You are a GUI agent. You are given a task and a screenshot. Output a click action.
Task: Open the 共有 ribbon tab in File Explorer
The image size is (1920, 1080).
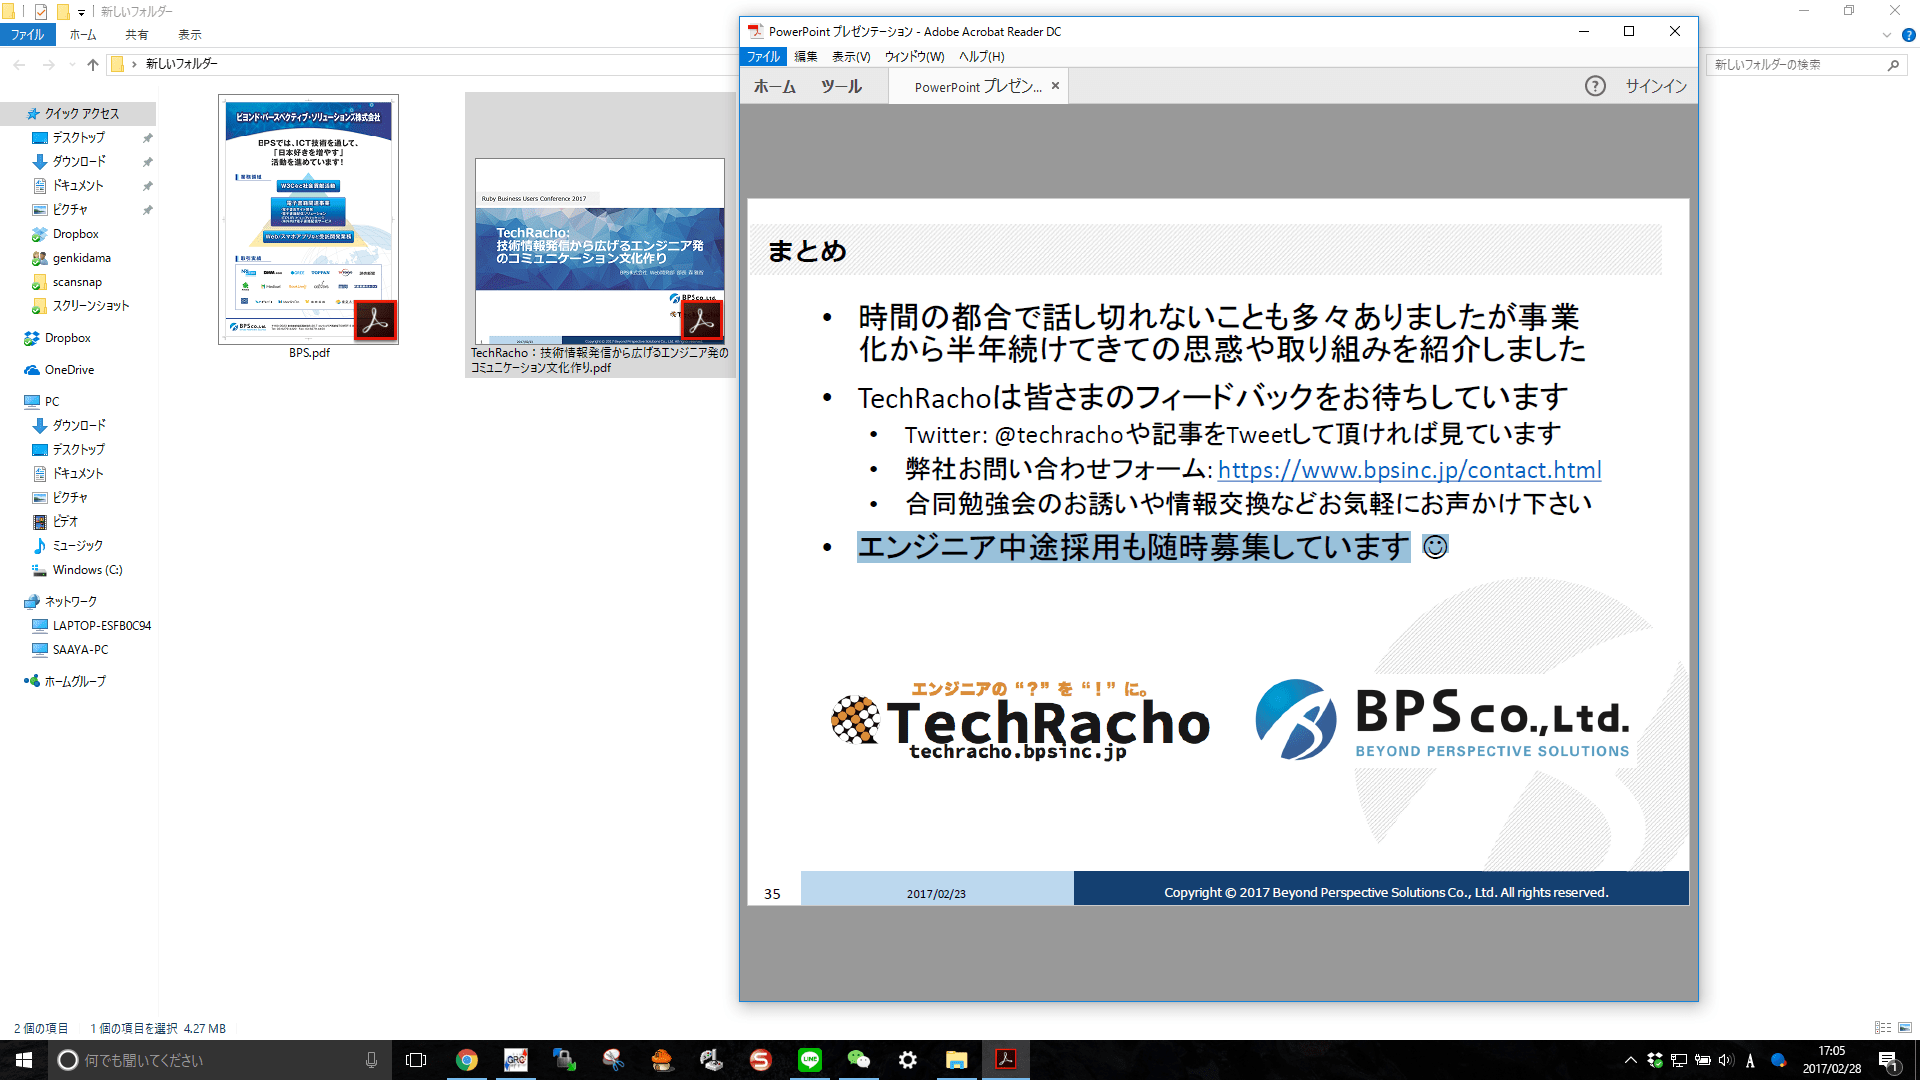pyautogui.click(x=136, y=35)
